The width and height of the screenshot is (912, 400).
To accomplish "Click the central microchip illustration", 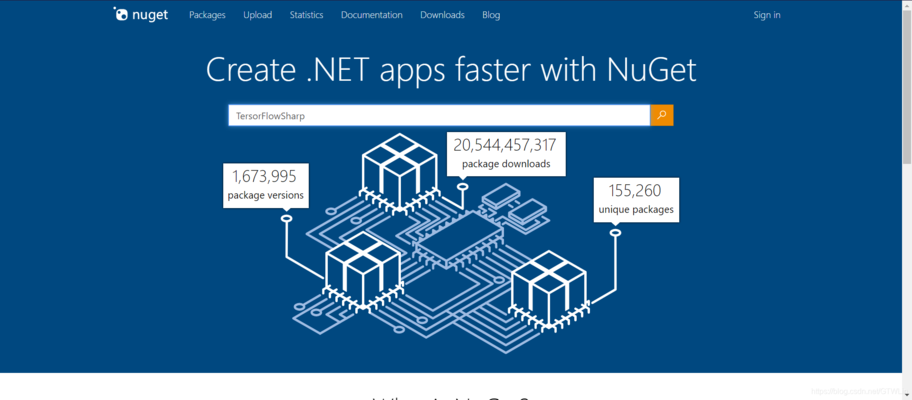I will click(x=458, y=243).
